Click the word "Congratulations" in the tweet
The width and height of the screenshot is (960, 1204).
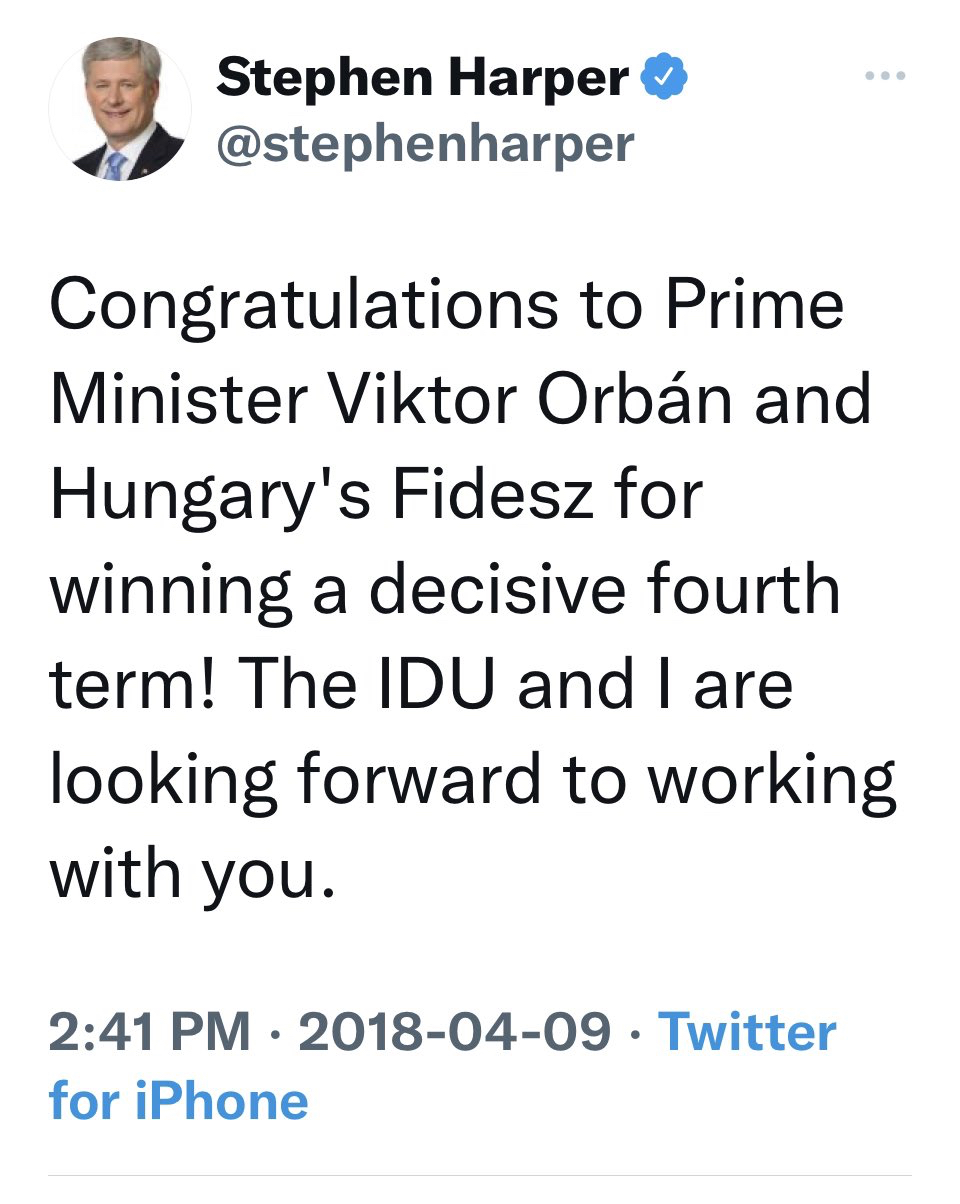302,305
